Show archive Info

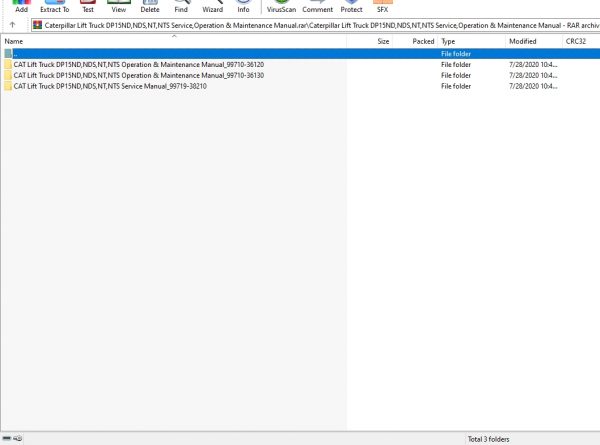243,7
